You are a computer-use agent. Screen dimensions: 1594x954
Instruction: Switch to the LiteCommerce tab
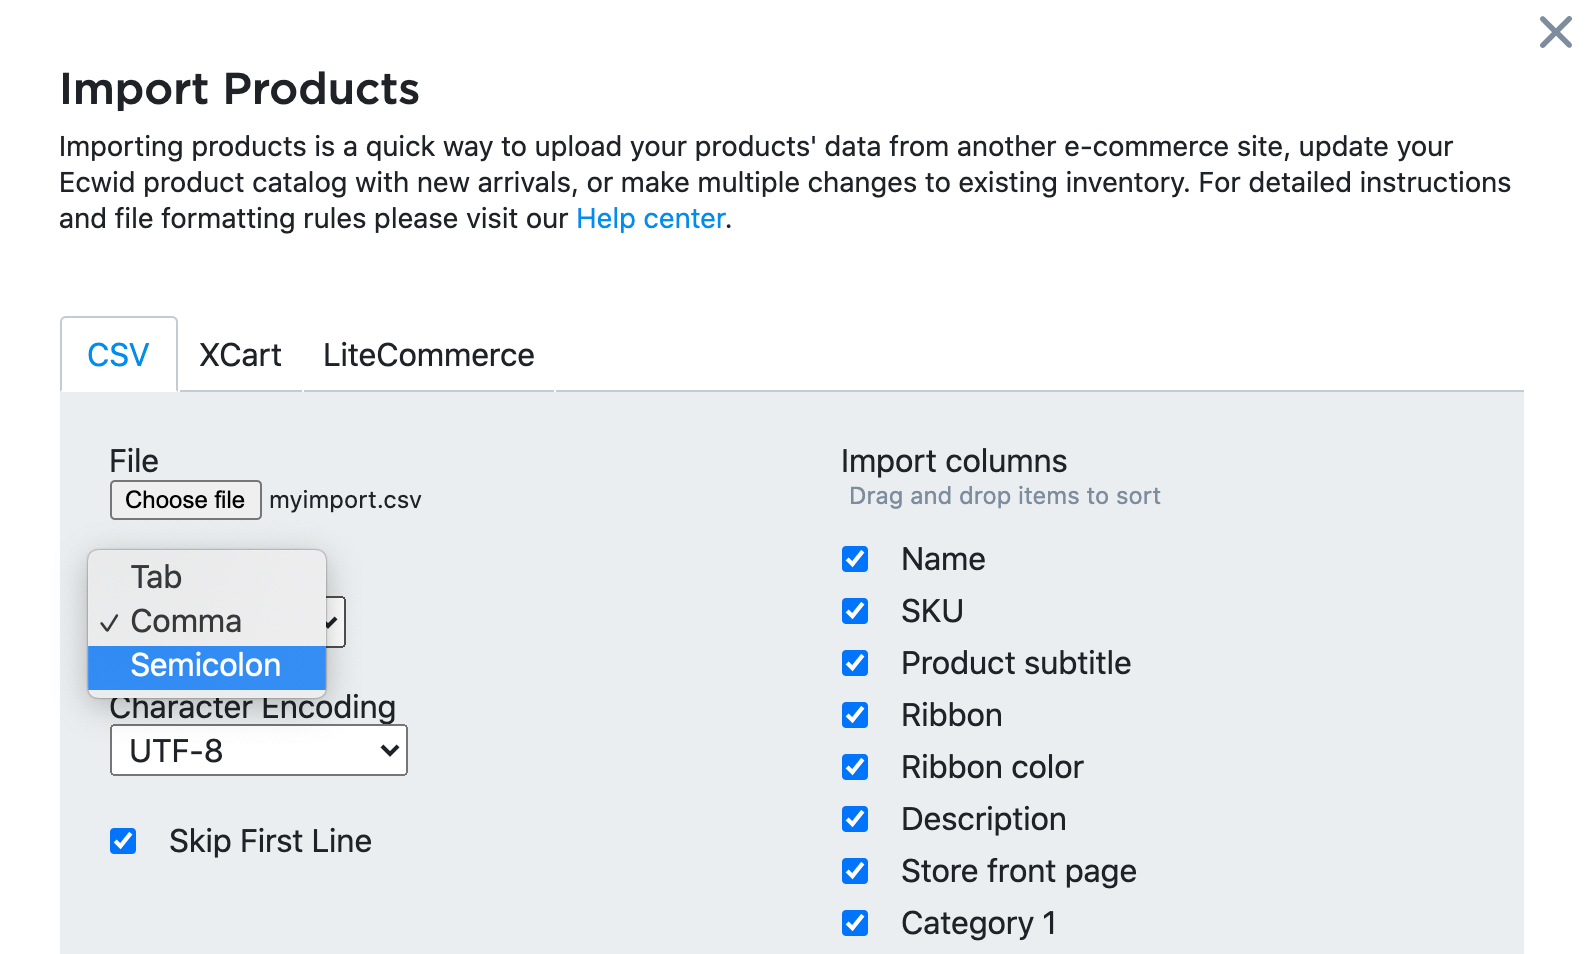(x=427, y=354)
